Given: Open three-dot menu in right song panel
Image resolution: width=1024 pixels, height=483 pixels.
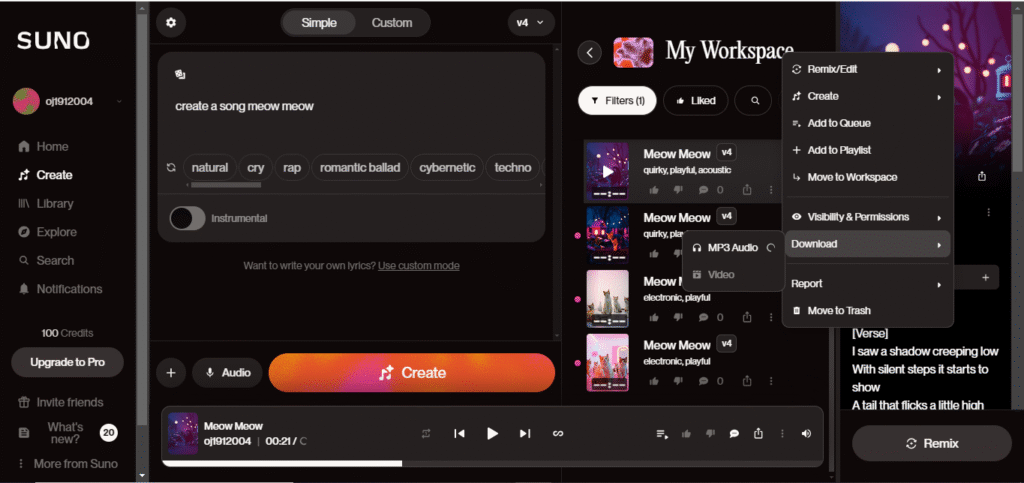Looking at the screenshot, I should (x=989, y=212).
